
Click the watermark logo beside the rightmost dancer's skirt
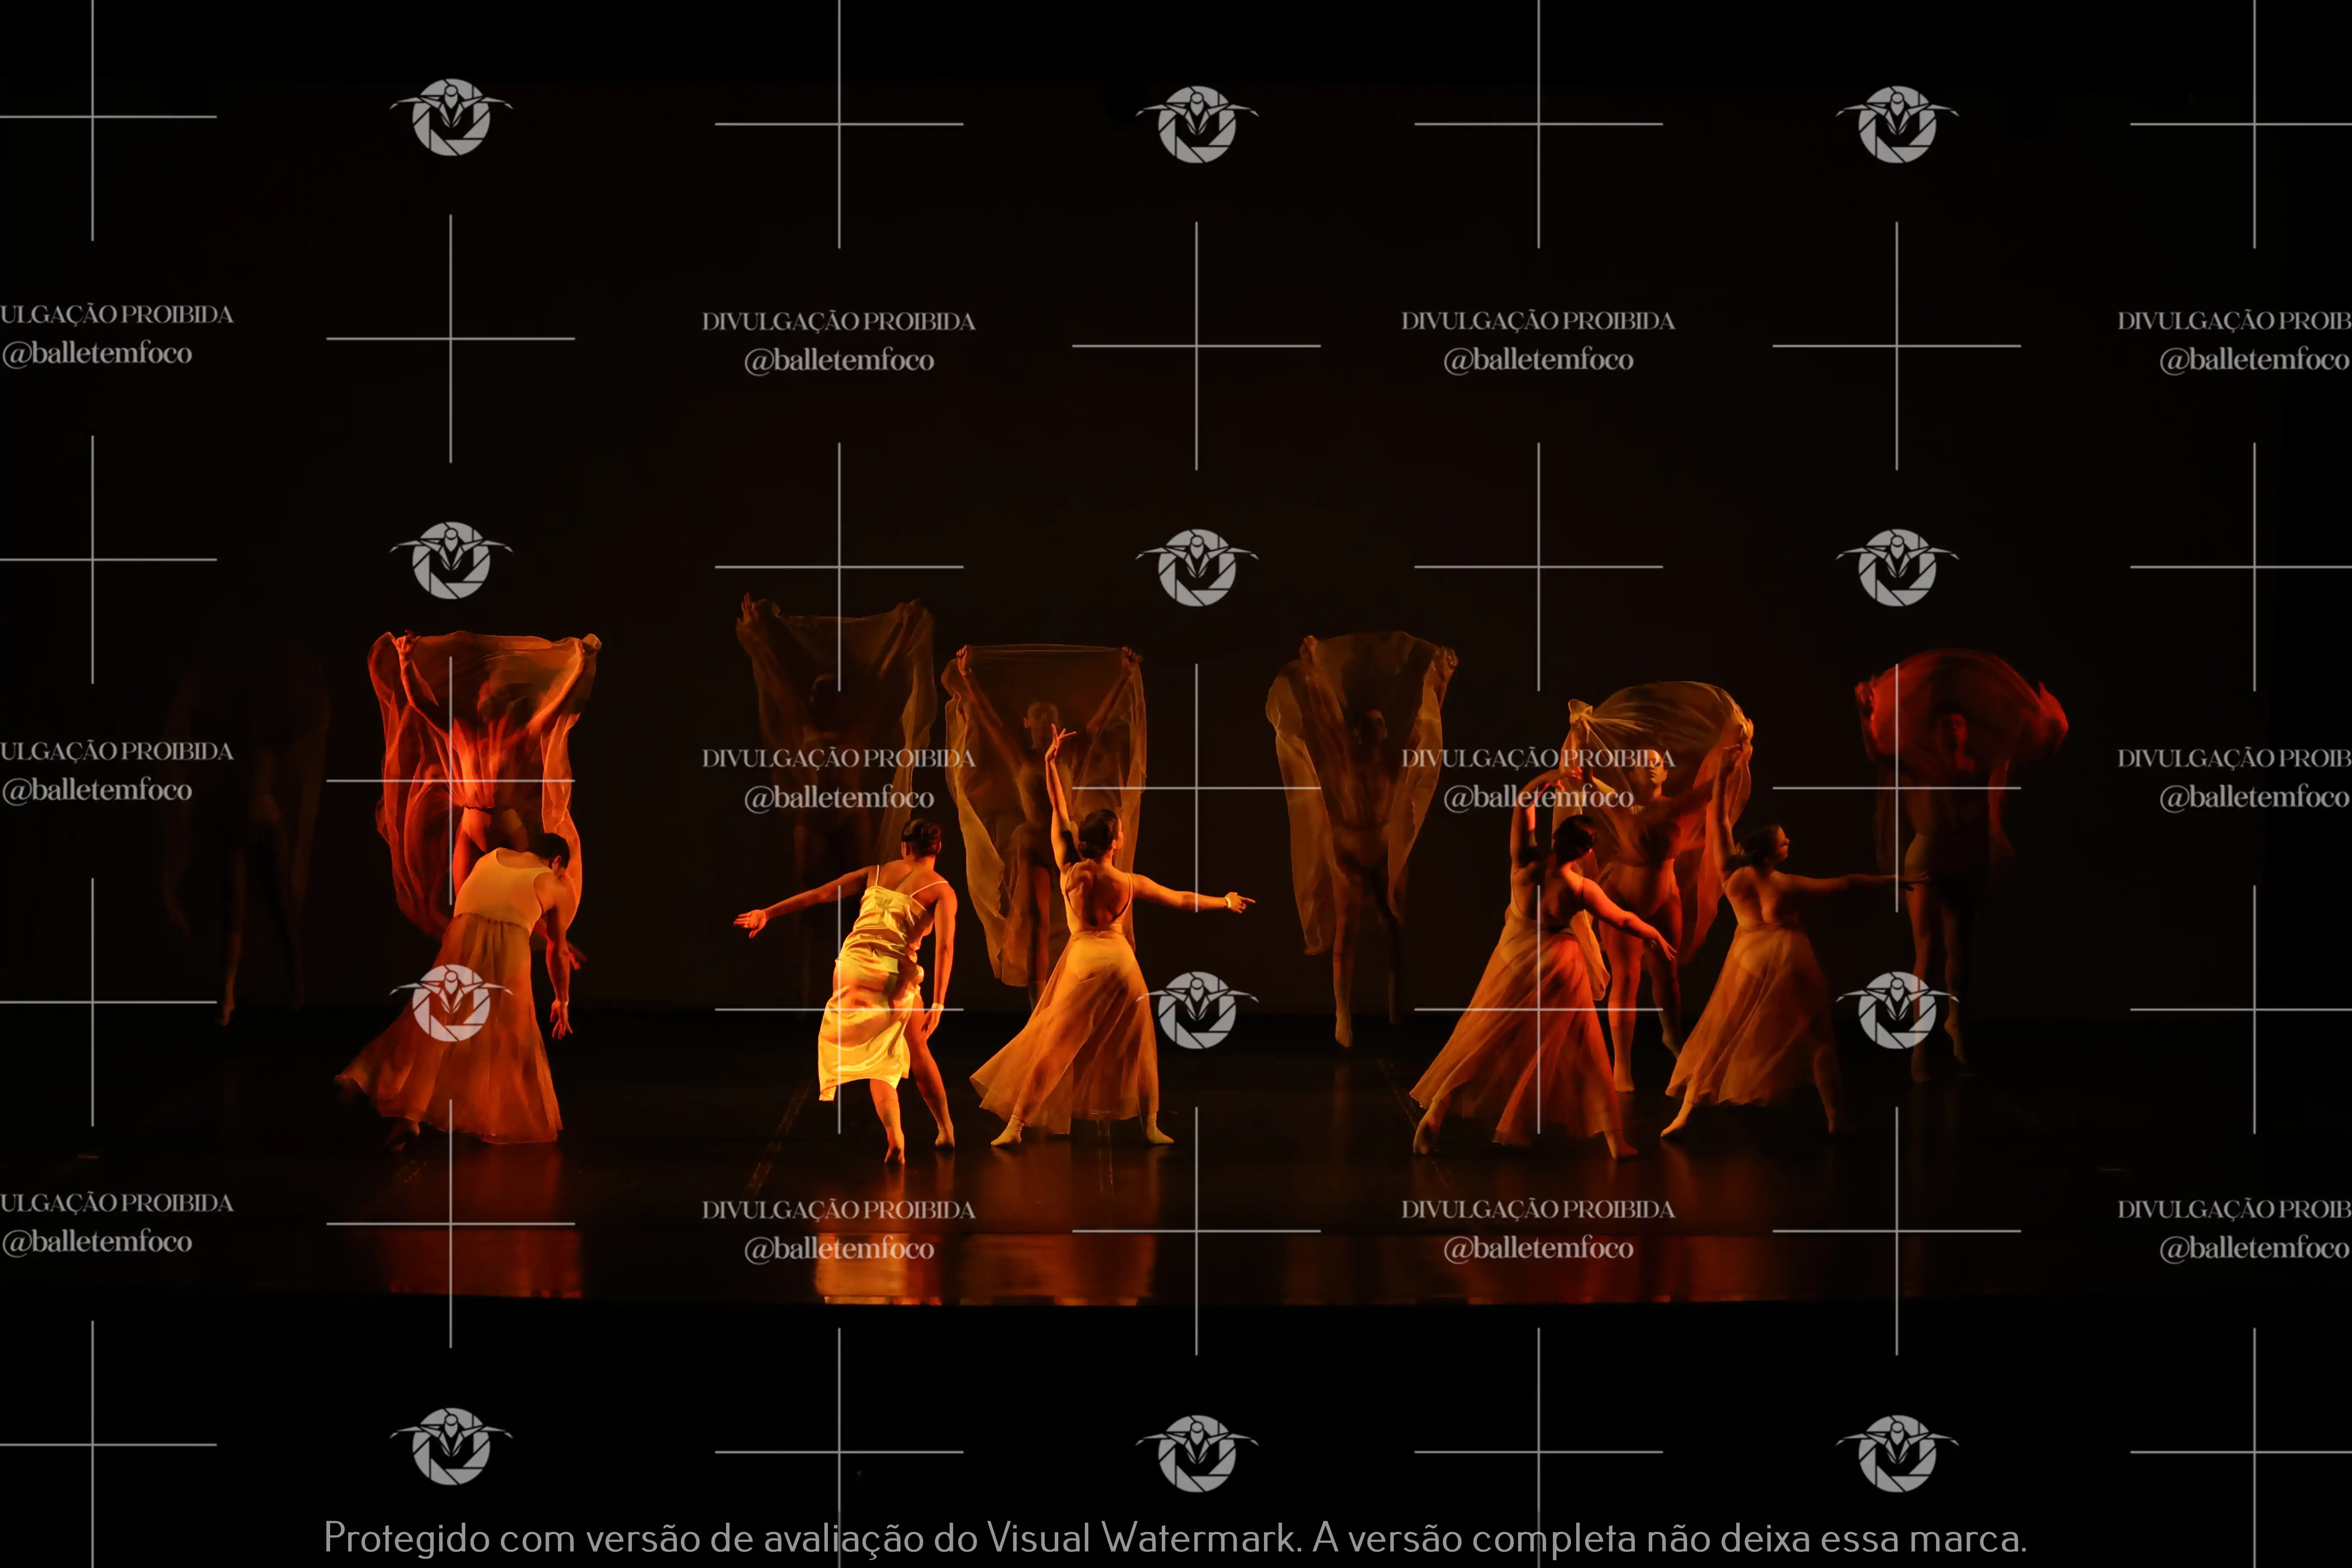tap(1896, 1010)
